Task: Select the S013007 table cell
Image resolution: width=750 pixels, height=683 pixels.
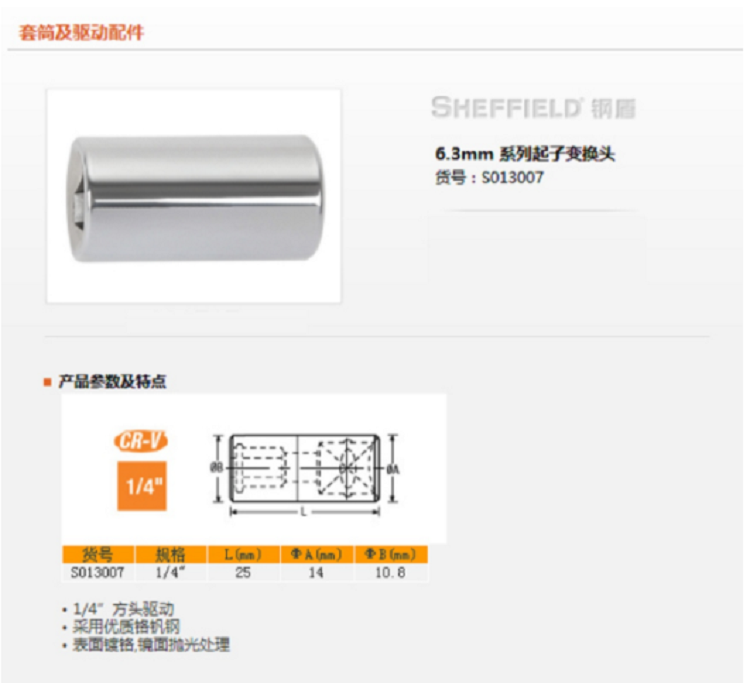Action: tap(98, 573)
